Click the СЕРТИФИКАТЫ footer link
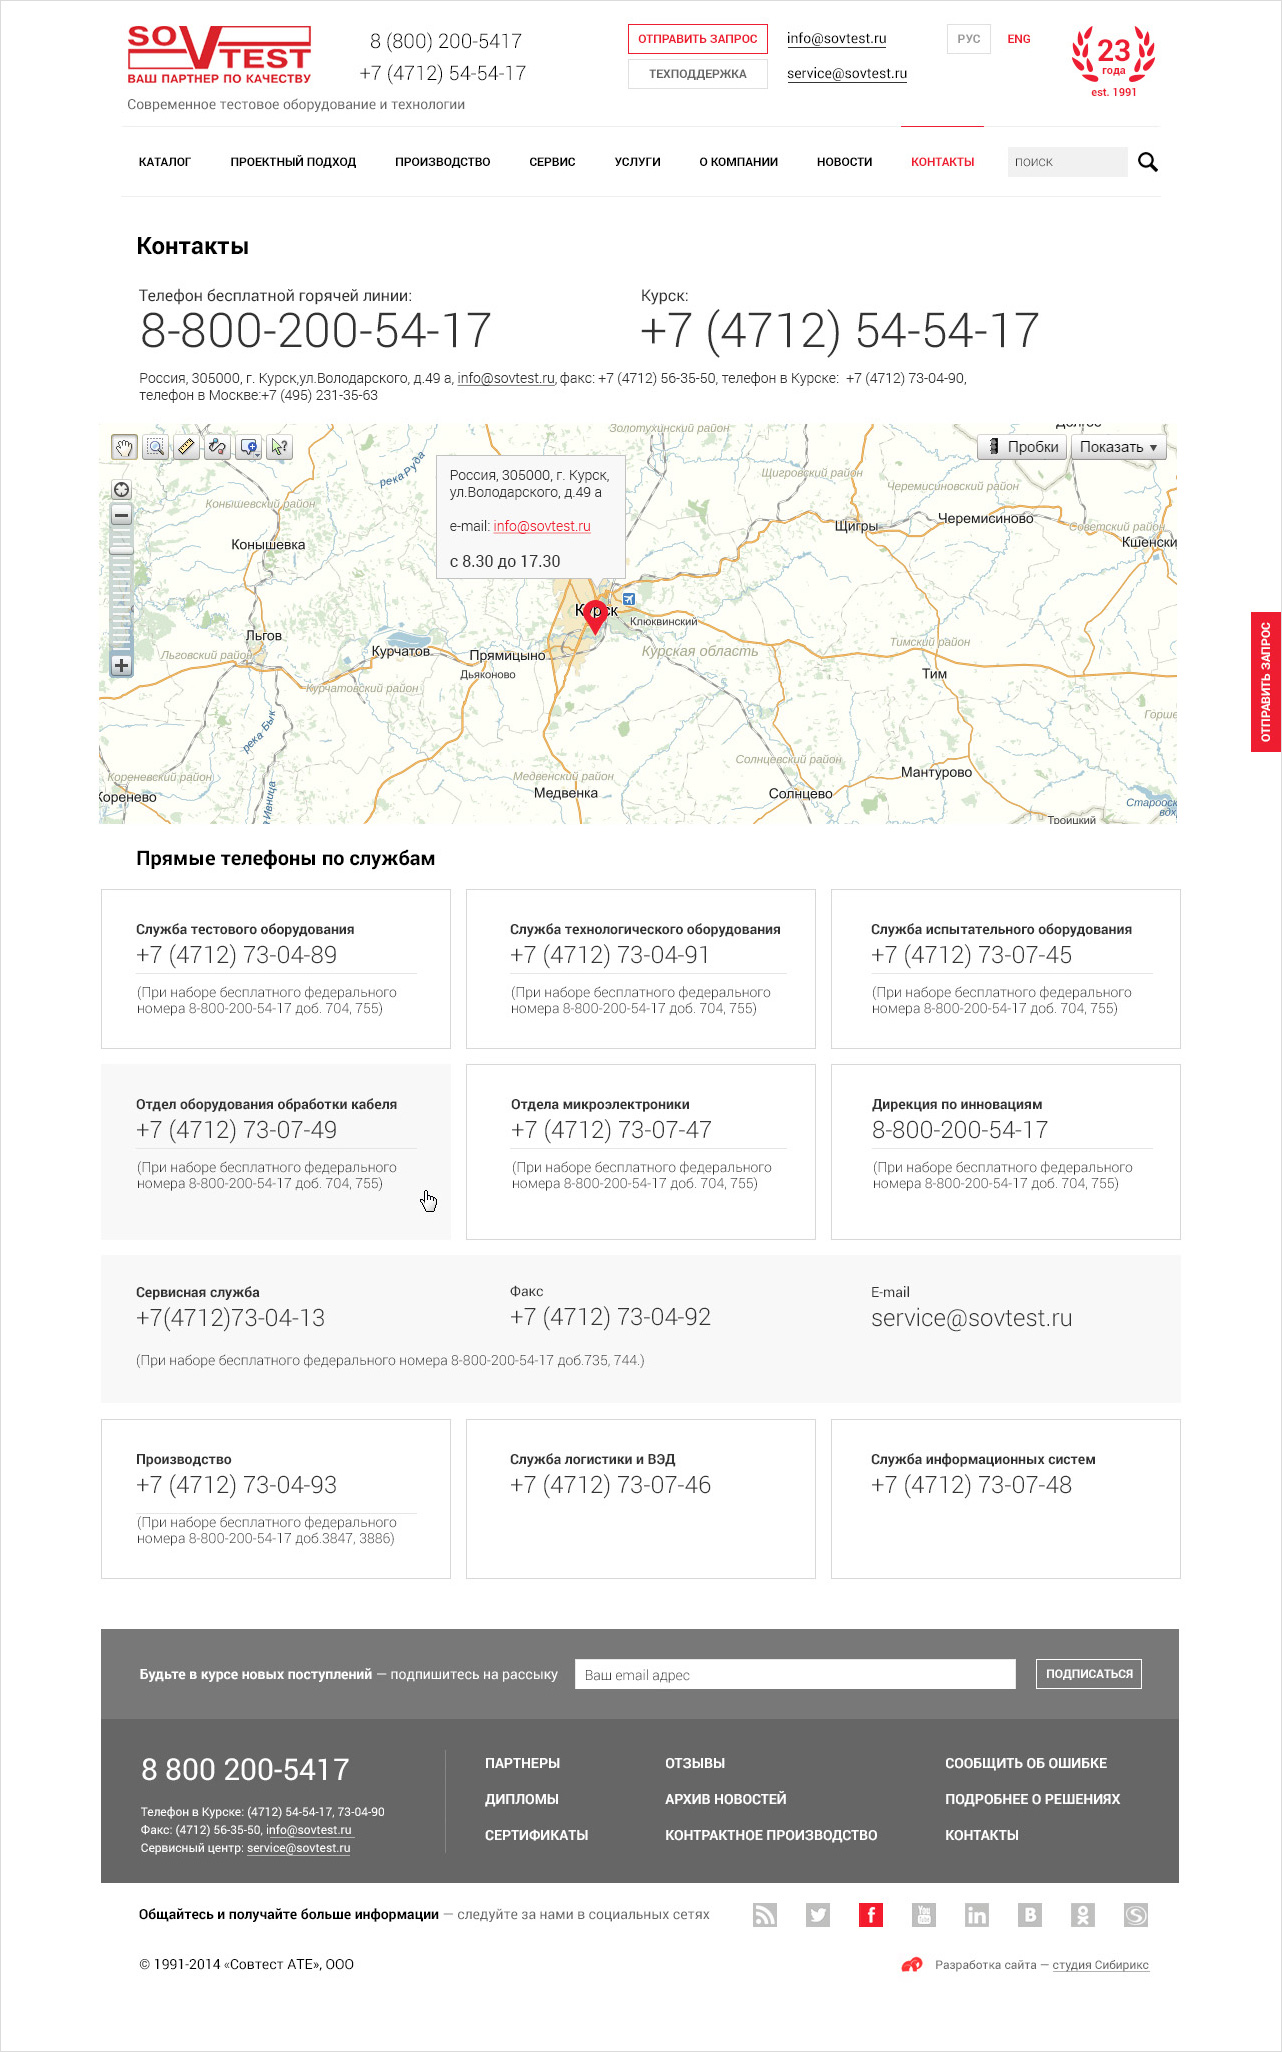 536,1835
